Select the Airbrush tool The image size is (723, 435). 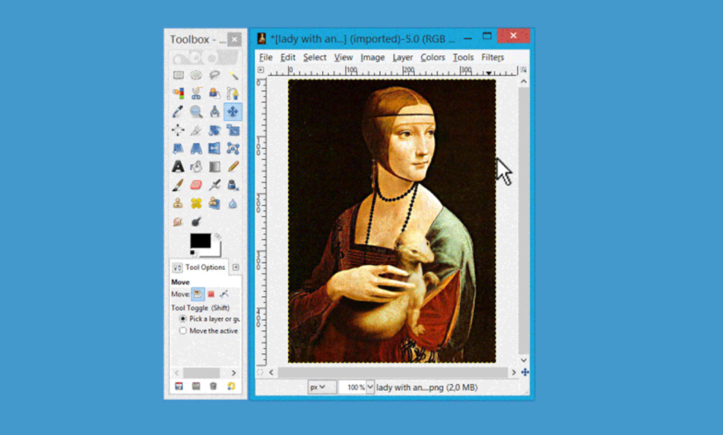coord(214,185)
